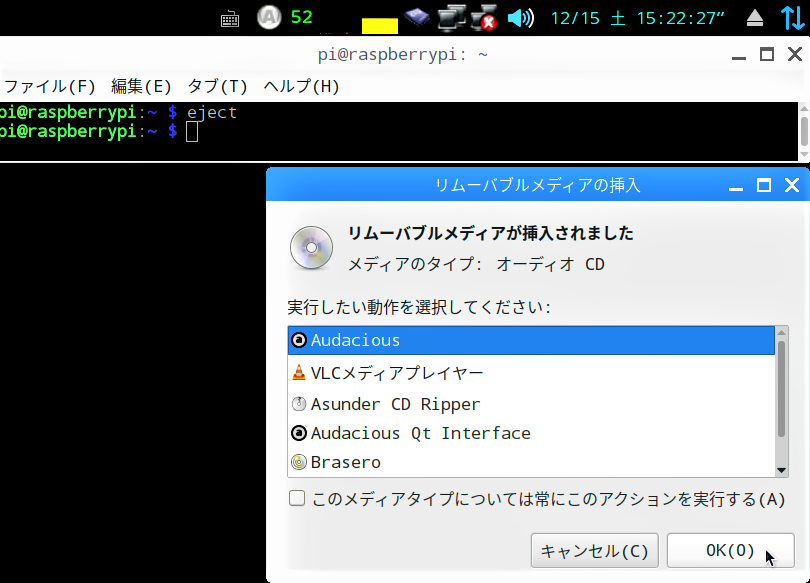Screen dimensions: 810x583
Task: Open the タブ(T) menu in the terminal
Action: pyautogui.click(x=217, y=86)
